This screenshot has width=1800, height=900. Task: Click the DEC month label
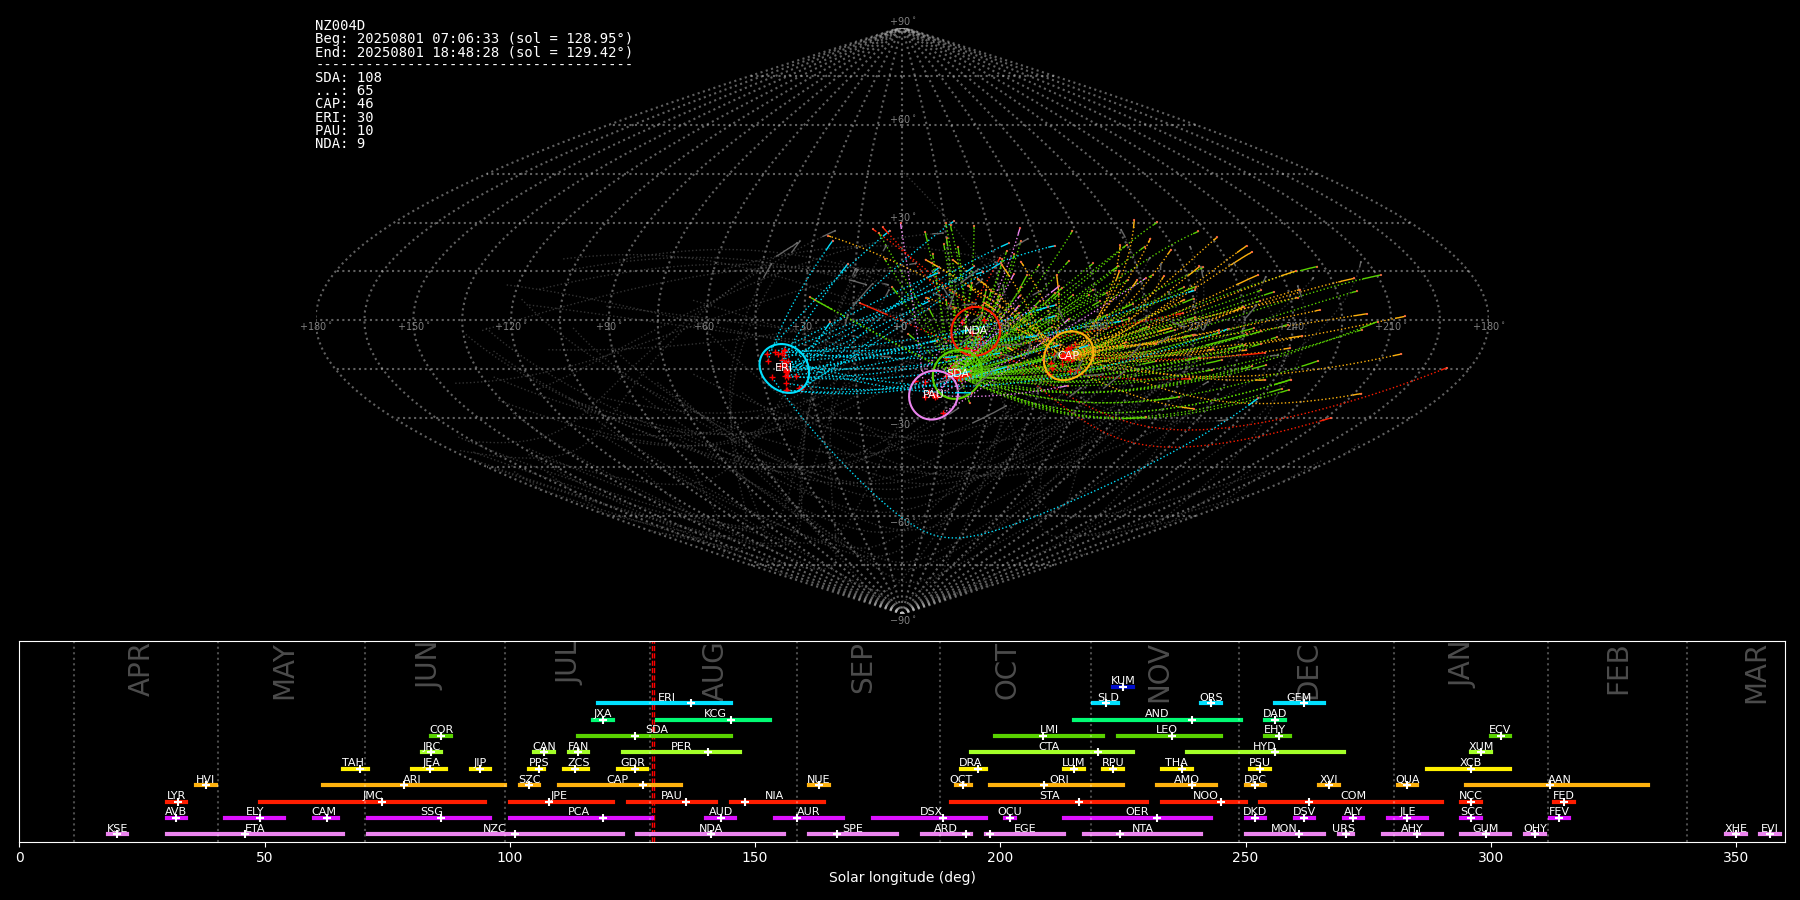(1308, 671)
